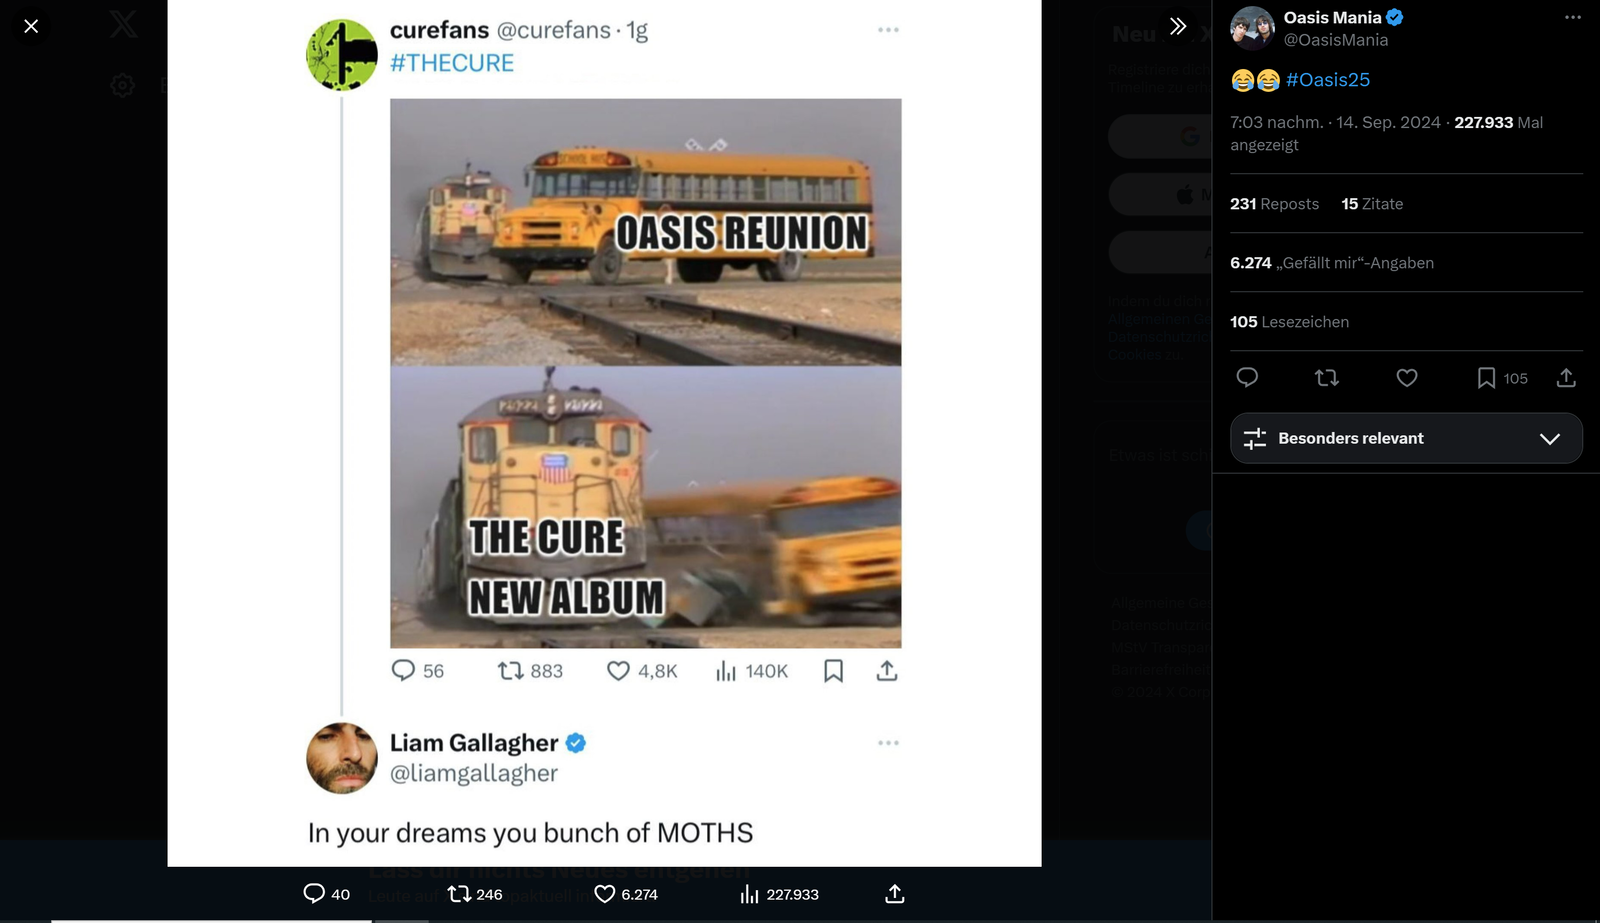Collapse the side panel using the double chevron
This screenshot has width=1600, height=923.
coord(1178,26)
